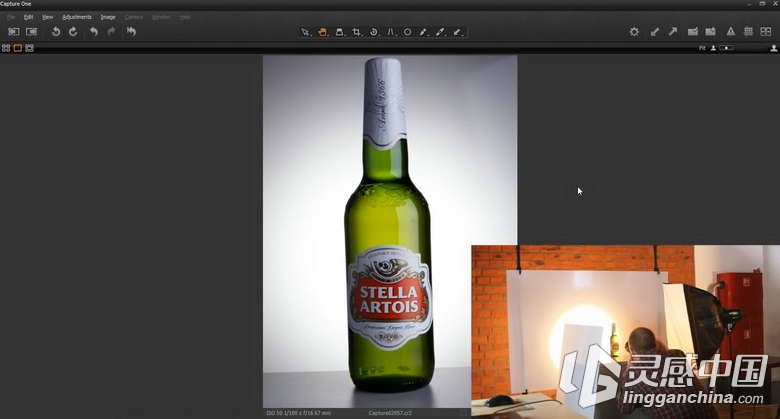Screen dimensions: 780x419
Task: Click the ISO 50 exposure info text
Action: point(298,413)
